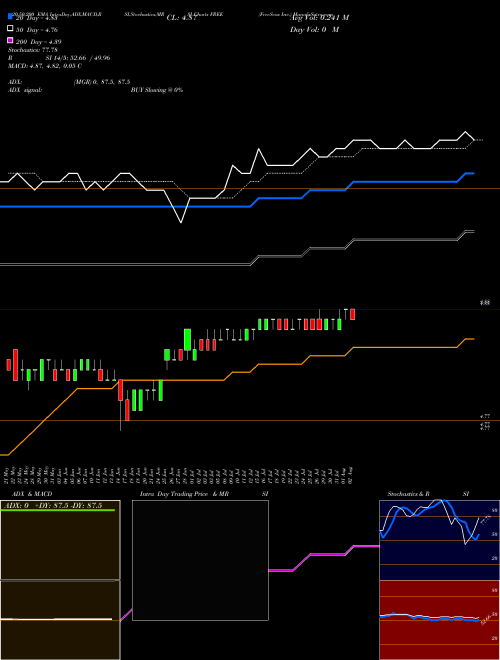Click the MACD: 4.87, 4.82, 0.05 line
This screenshot has height=660, width=500.
tap(45, 66)
